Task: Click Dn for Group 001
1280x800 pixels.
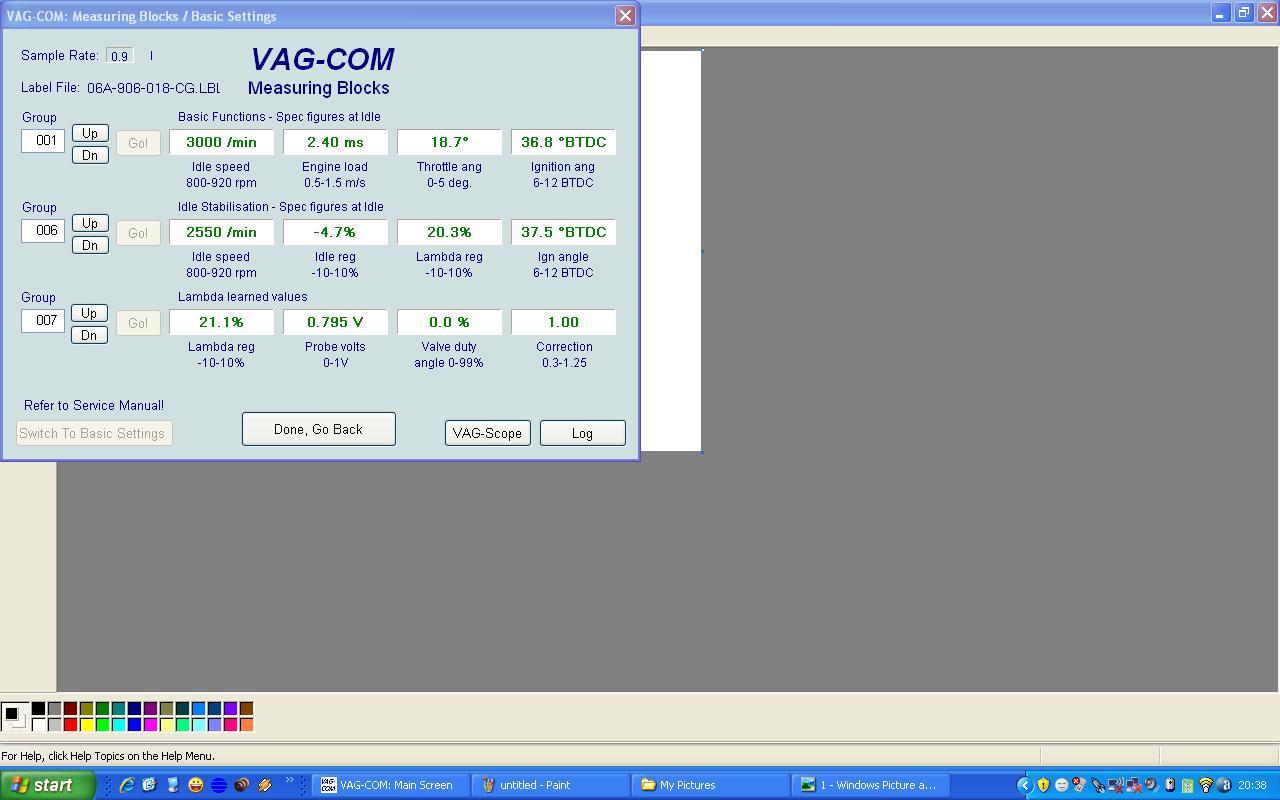Action: point(90,155)
